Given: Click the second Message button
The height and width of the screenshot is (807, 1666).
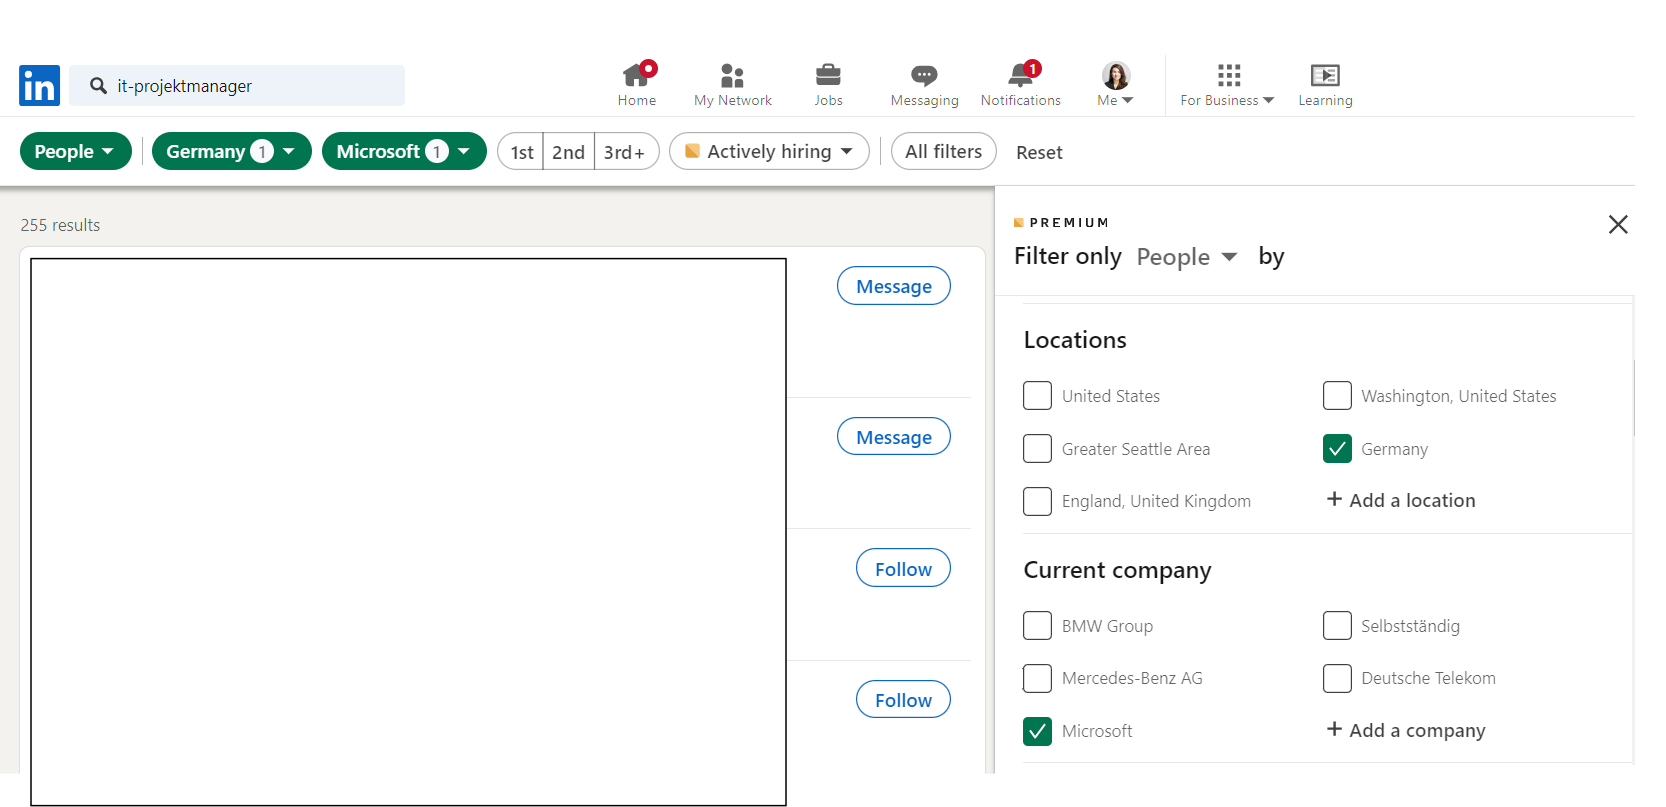Looking at the screenshot, I should [x=894, y=436].
